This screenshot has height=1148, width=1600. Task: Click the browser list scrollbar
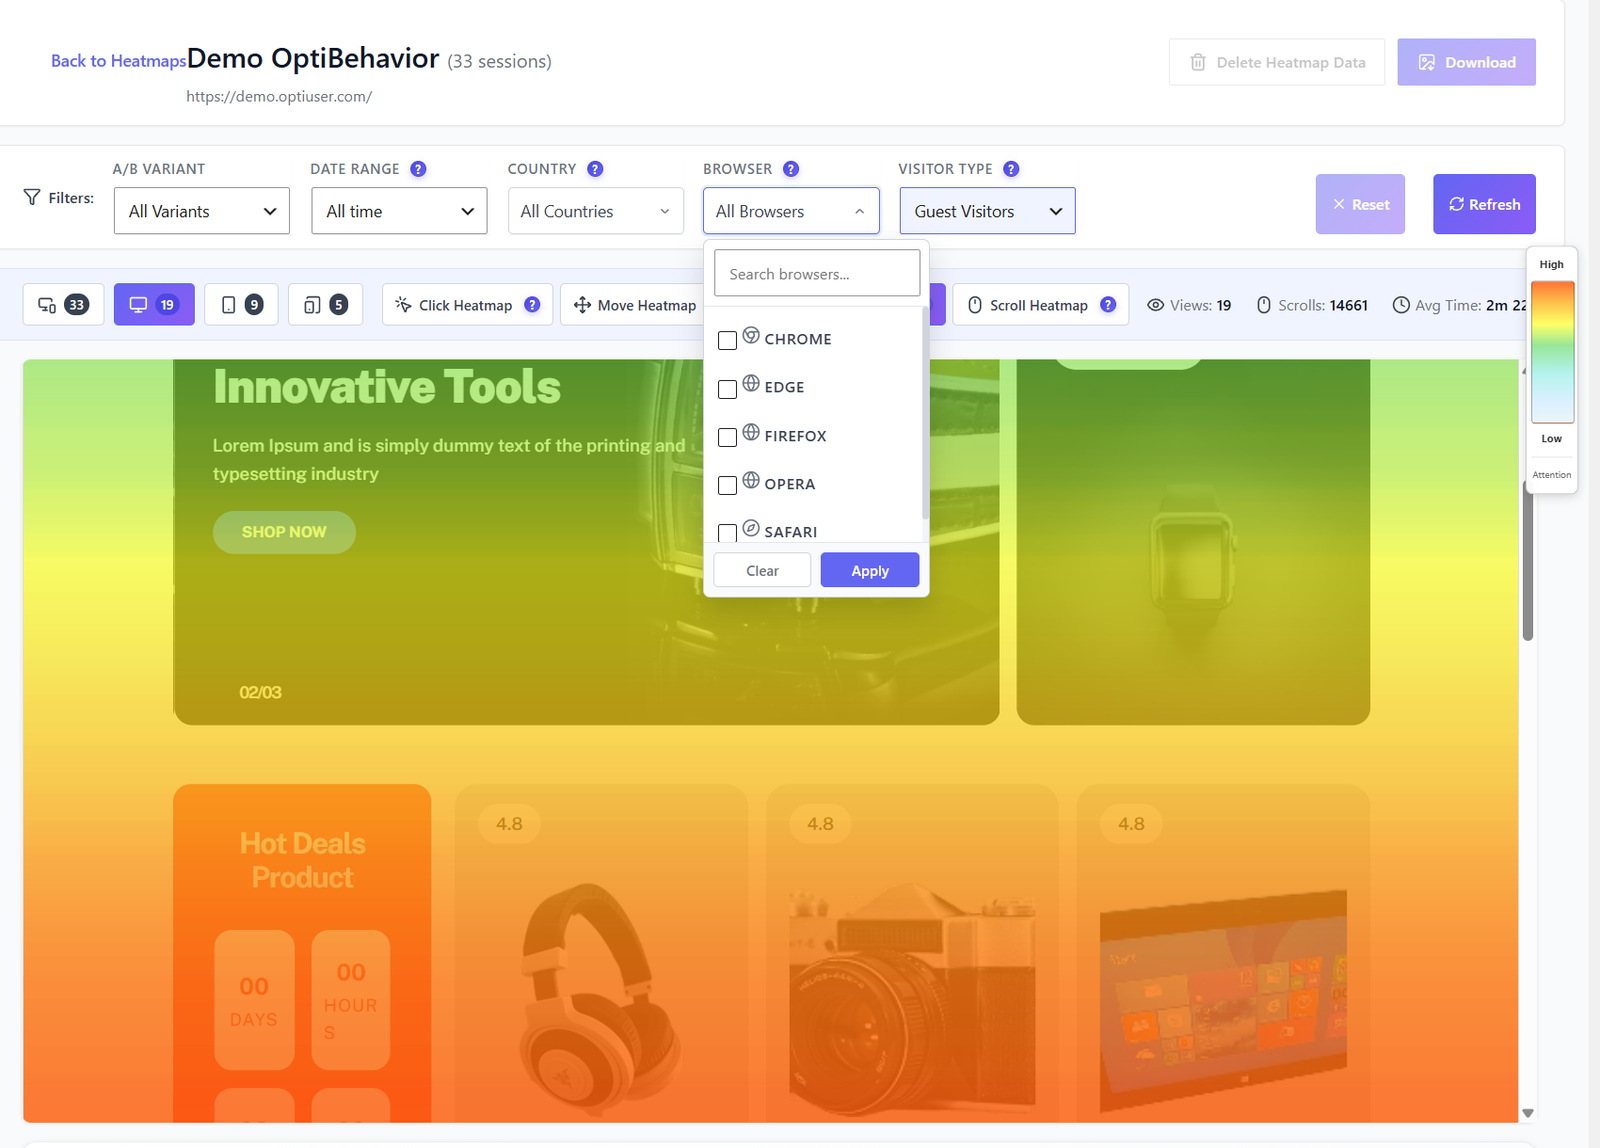point(925,412)
